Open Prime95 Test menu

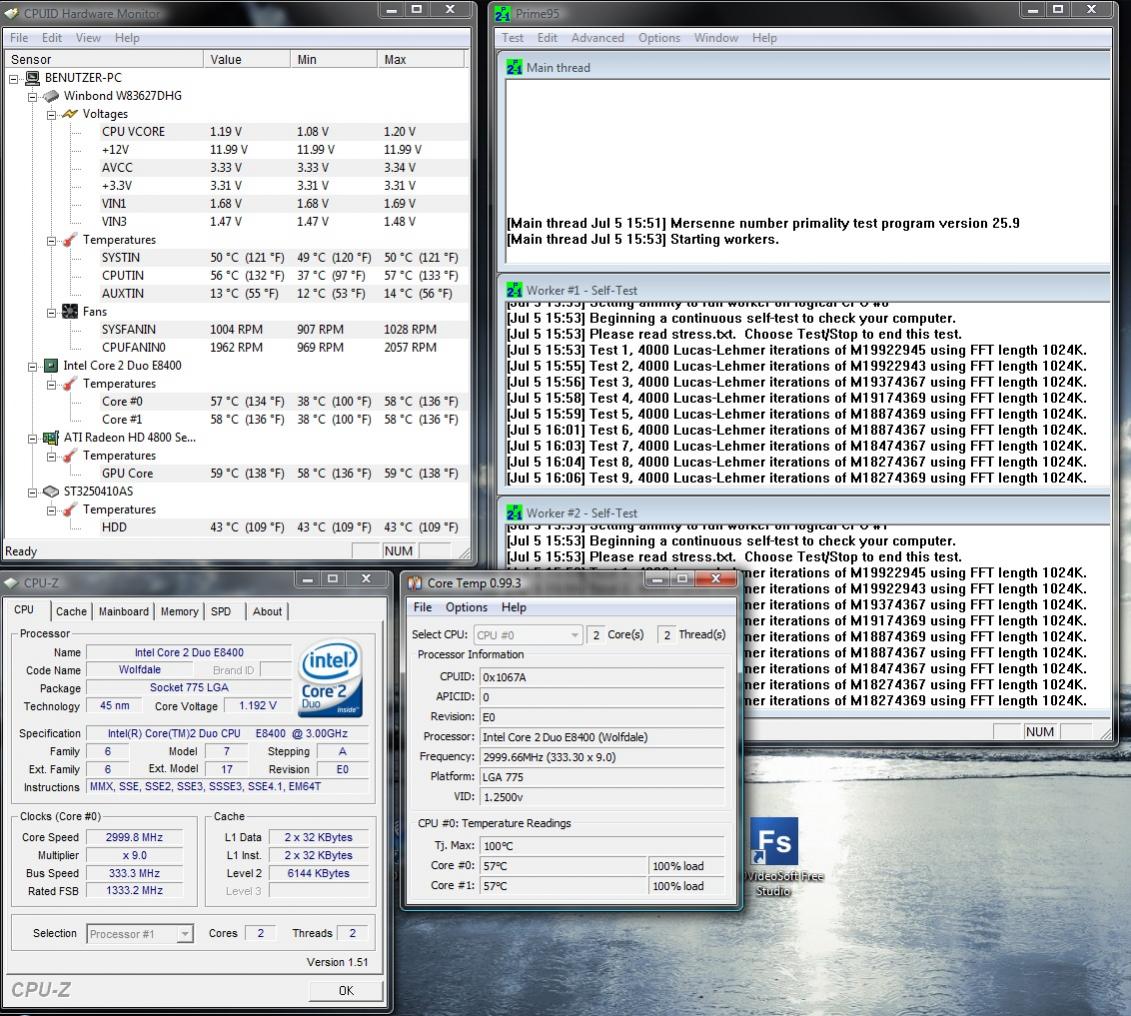pyautogui.click(x=513, y=38)
